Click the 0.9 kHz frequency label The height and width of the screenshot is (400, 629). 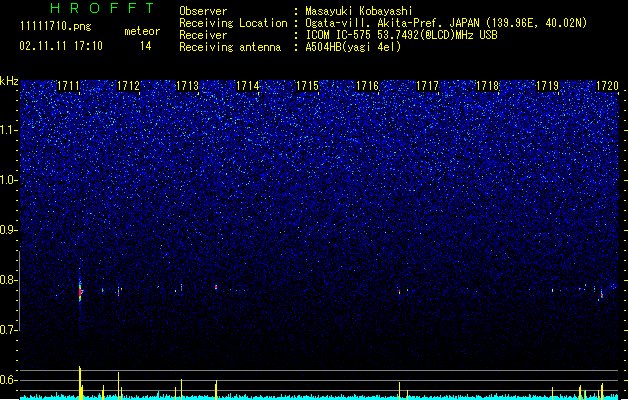point(9,230)
